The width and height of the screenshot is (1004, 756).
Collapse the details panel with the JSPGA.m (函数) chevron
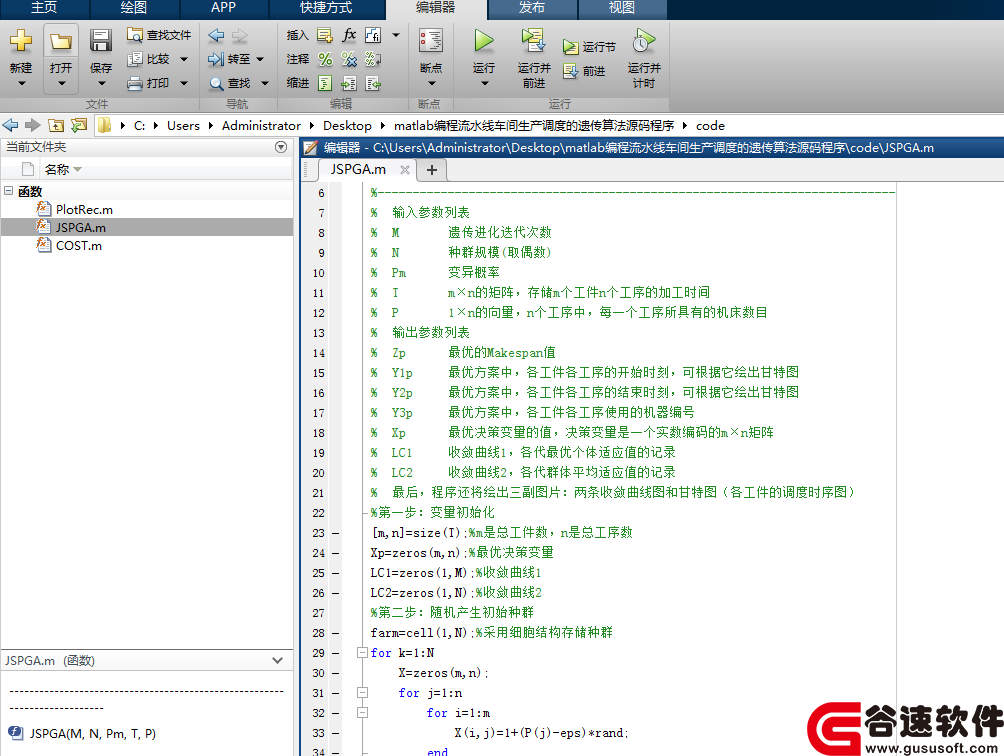click(277, 660)
